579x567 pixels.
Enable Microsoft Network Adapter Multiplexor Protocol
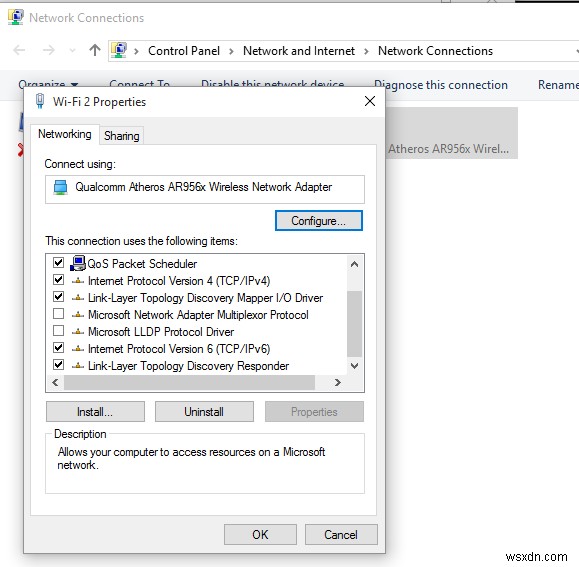(x=58, y=313)
